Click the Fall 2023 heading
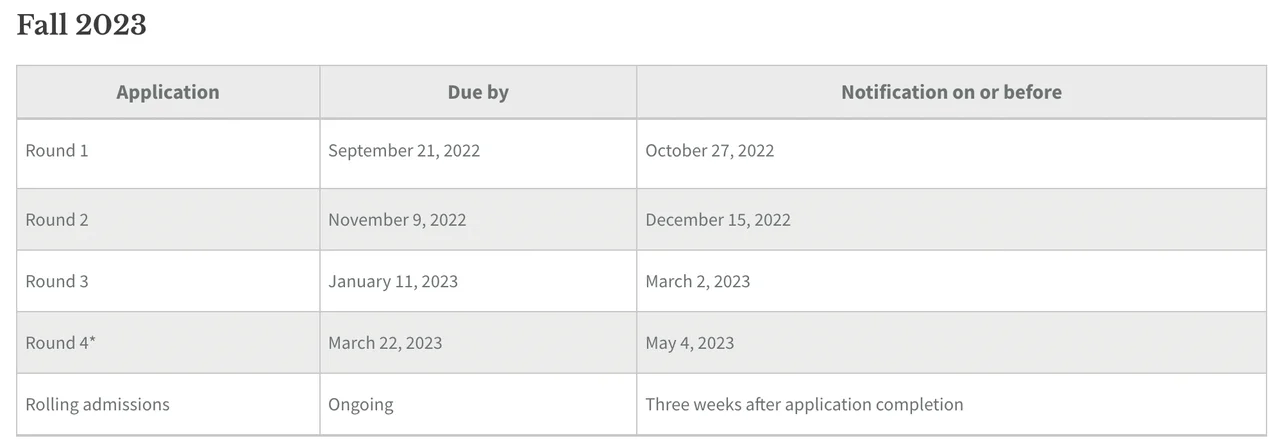This screenshot has width=1280, height=445. 82,25
